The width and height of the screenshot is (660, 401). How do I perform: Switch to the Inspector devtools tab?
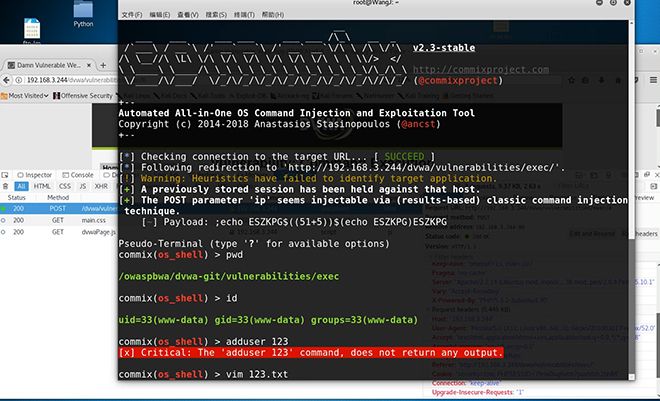[x=35, y=175]
